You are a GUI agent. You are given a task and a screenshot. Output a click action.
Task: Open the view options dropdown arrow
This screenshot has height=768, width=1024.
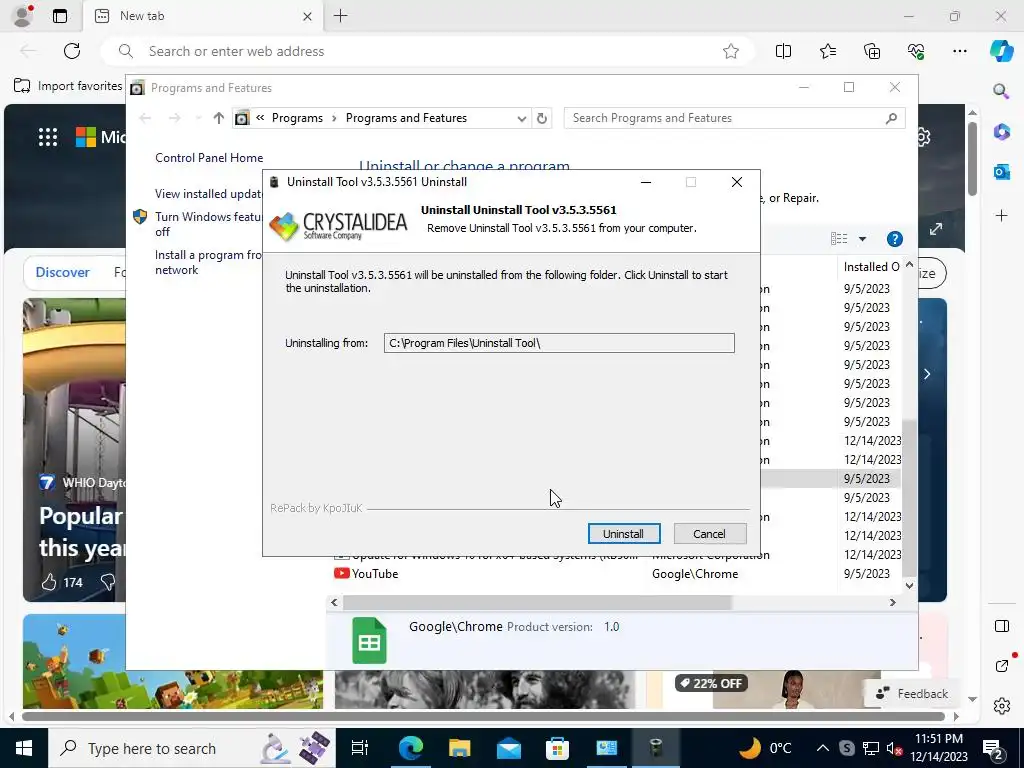[x=862, y=239]
